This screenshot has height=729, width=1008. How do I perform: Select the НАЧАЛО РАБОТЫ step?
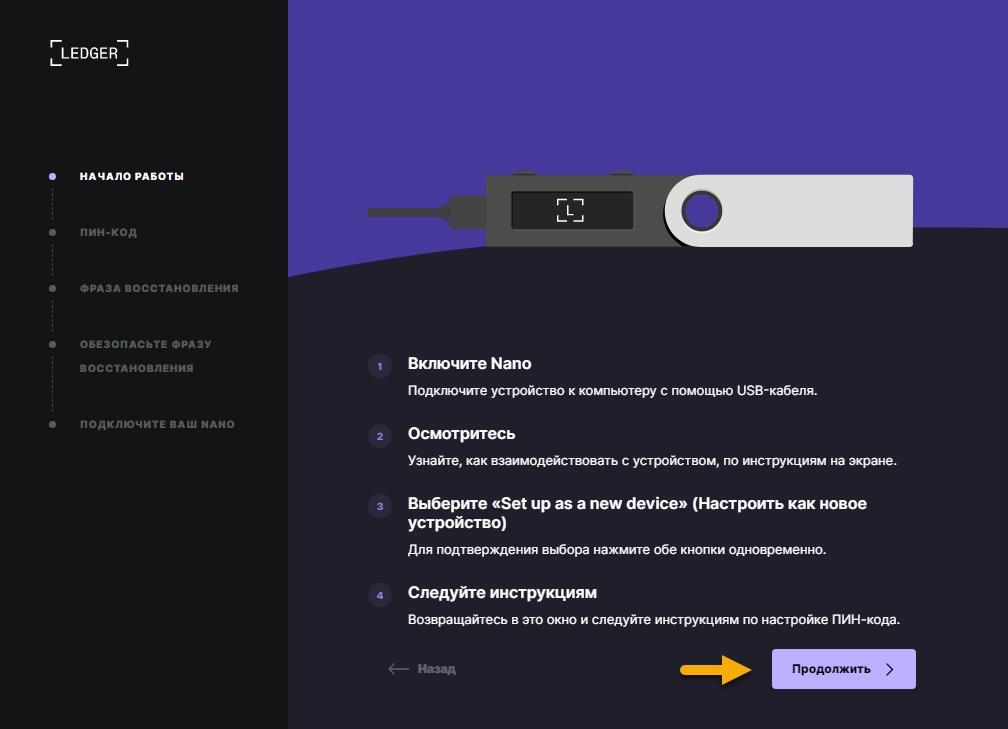click(132, 176)
